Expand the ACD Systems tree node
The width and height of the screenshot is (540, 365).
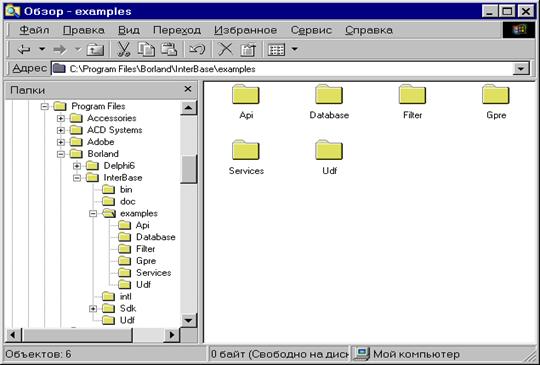pyautogui.click(x=61, y=131)
